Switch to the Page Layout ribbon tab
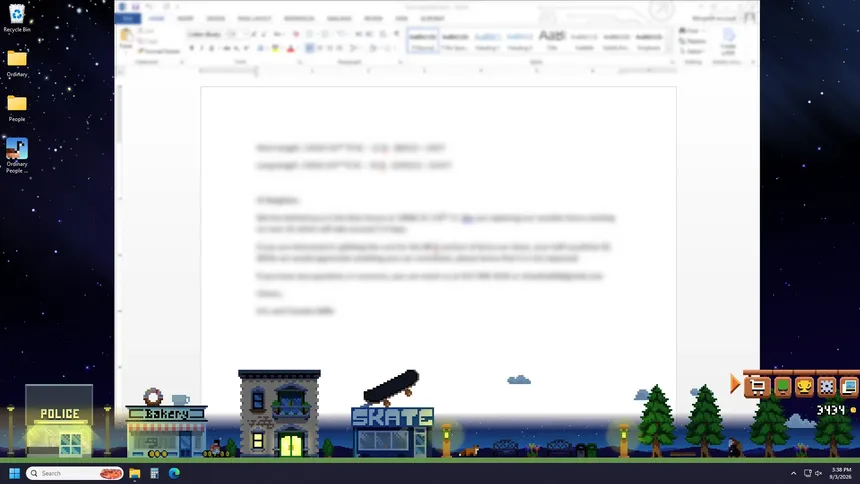 tap(254, 18)
